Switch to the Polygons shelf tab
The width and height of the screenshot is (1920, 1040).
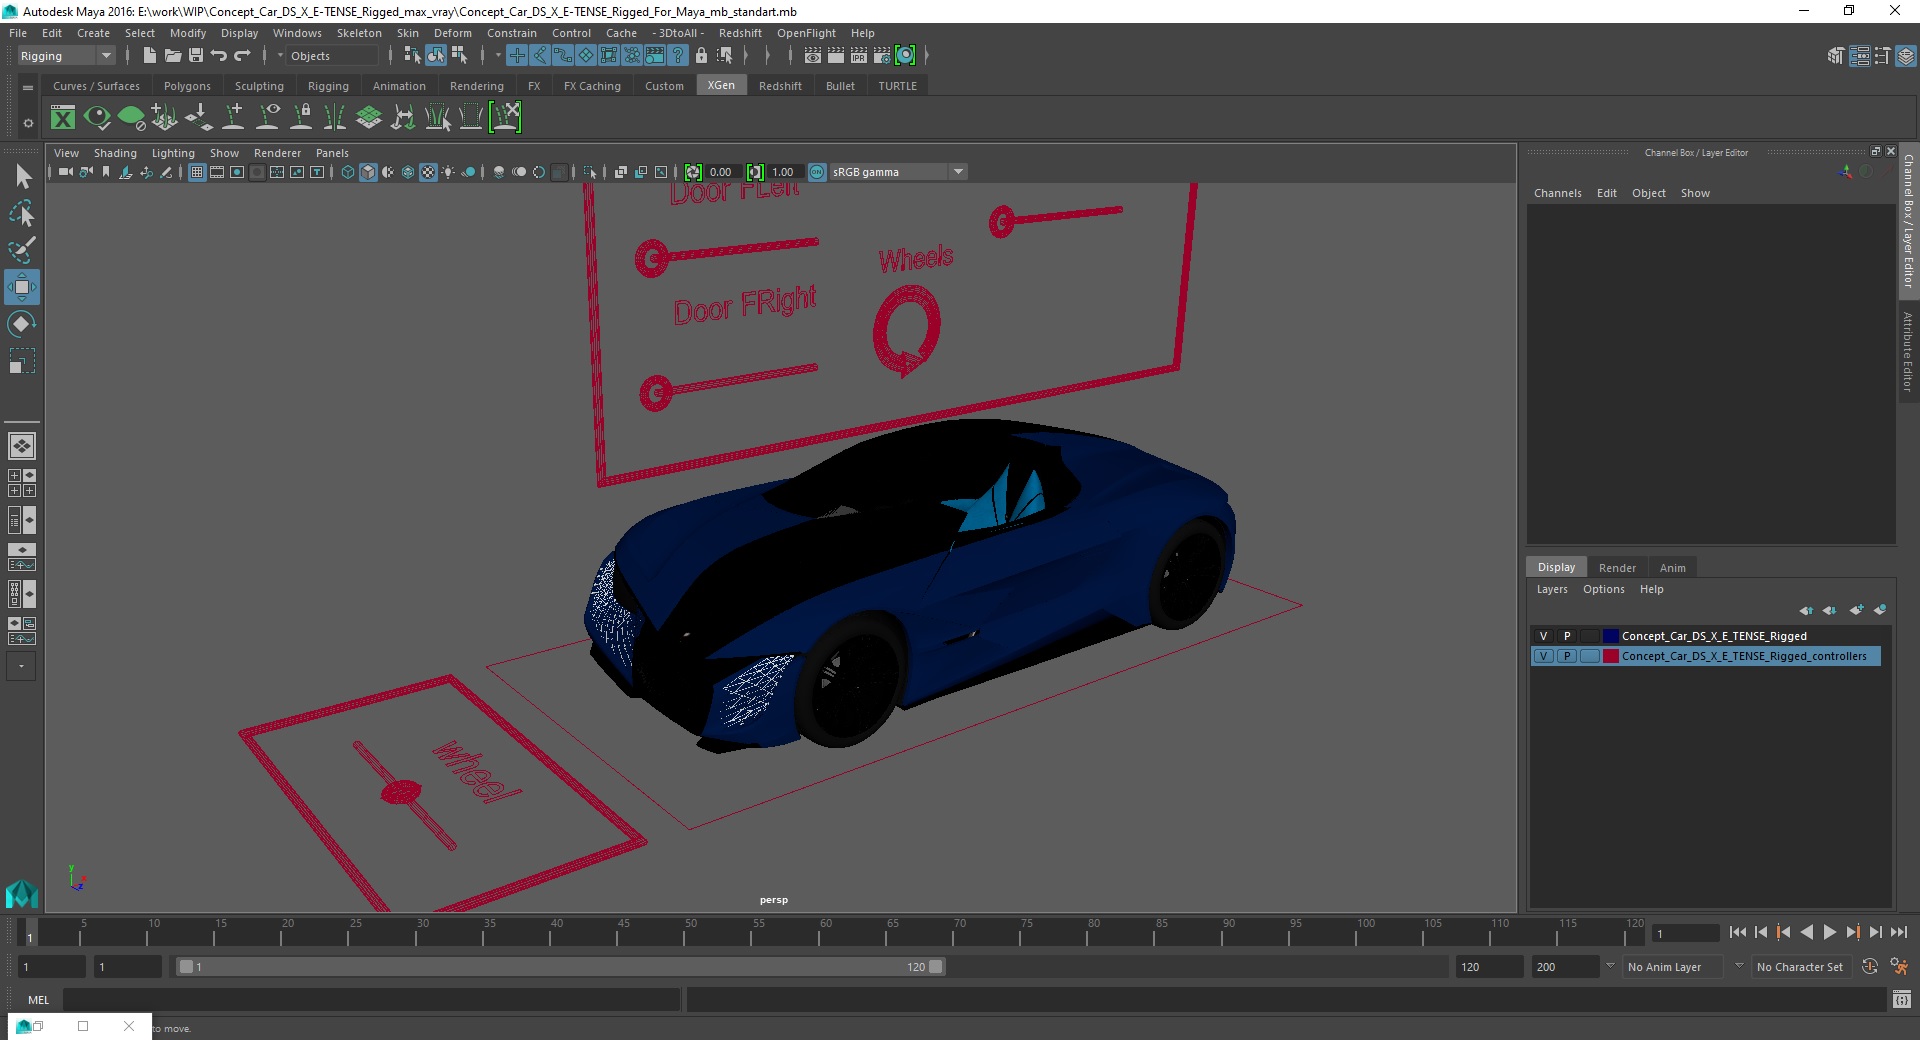click(x=187, y=86)
